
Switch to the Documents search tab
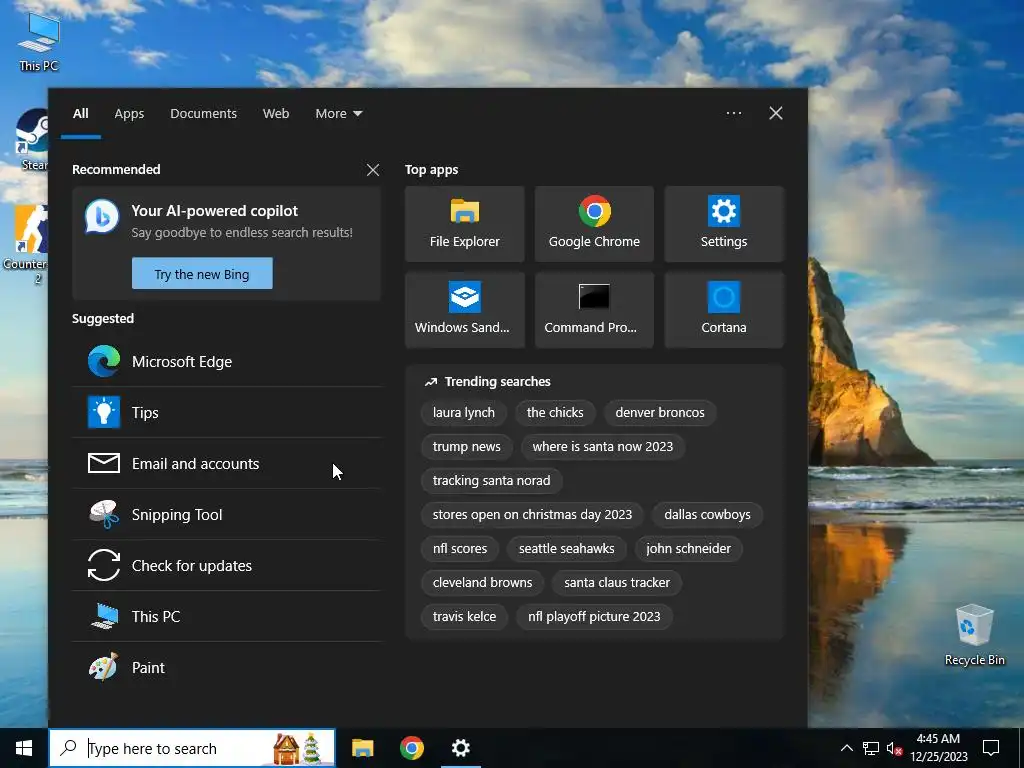pos(203,114)
